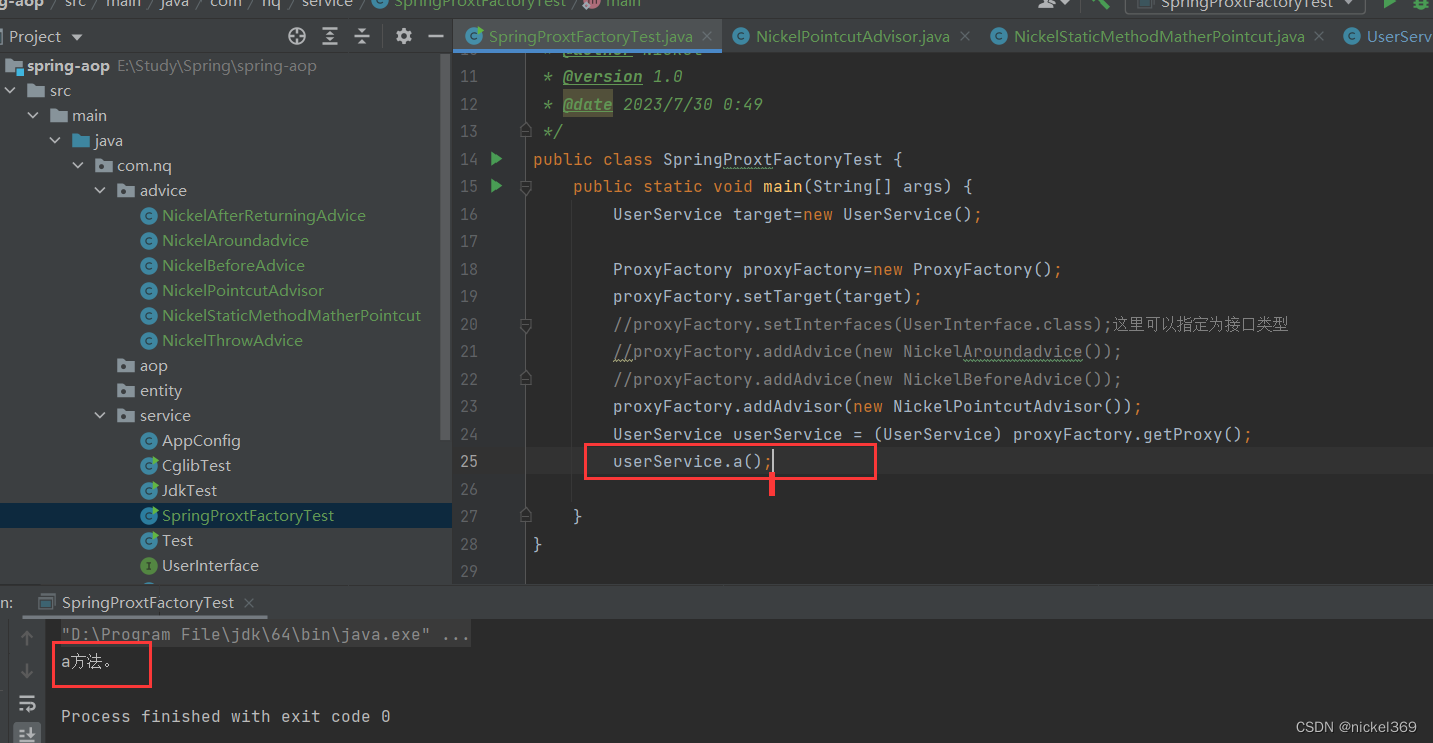Click the NickelAfterReturningAdvice class icon
1433x743 pixels.
(x=148, y=215)
